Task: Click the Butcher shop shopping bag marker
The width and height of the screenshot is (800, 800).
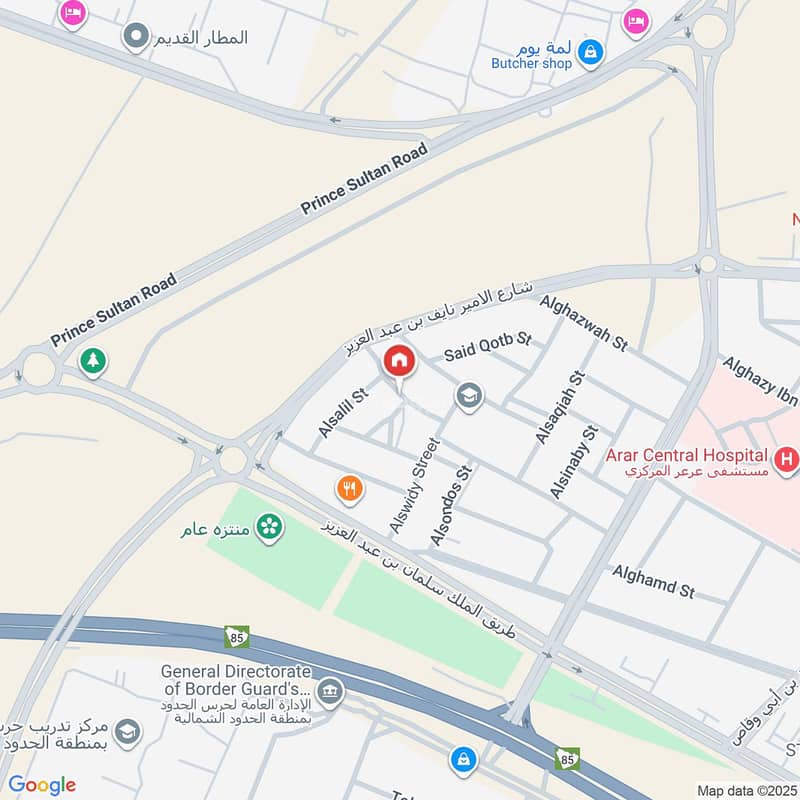Action: (590, 54)
